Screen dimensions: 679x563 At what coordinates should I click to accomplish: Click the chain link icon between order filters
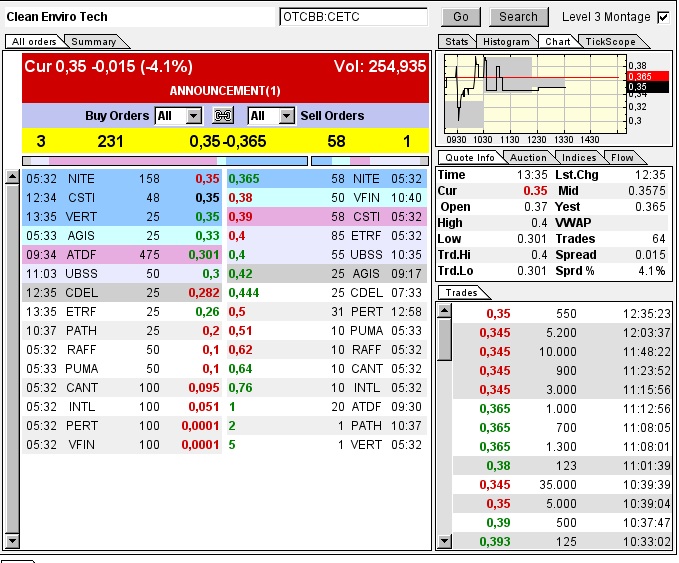point(223,116)
